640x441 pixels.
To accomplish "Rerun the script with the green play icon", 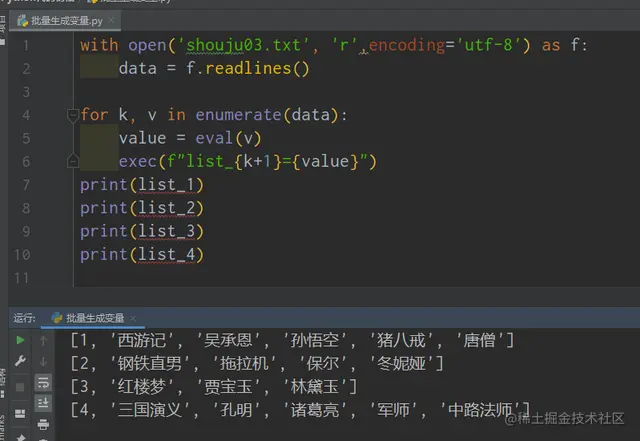I will point(20,340).
